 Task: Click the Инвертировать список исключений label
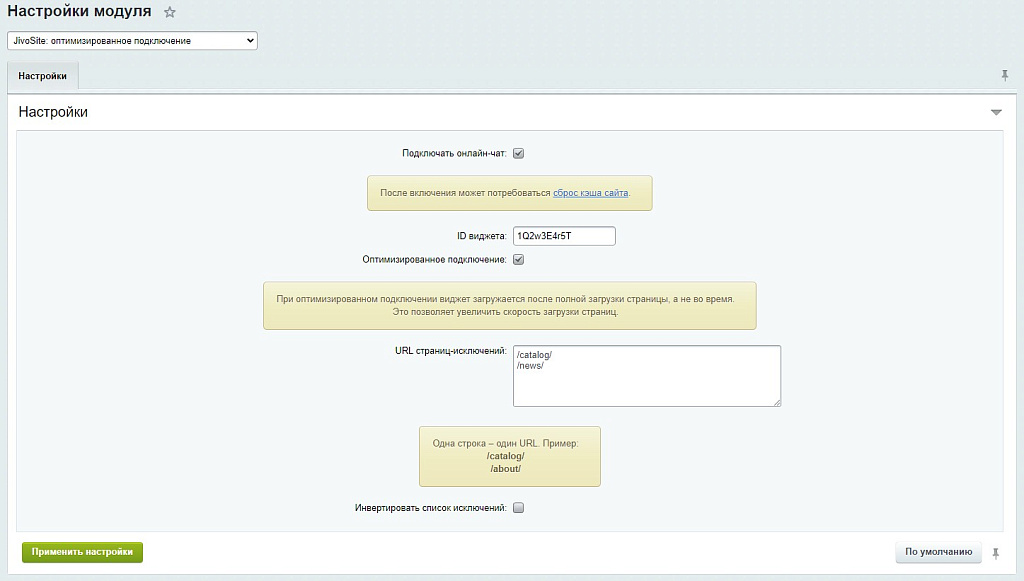coord(430,508)
